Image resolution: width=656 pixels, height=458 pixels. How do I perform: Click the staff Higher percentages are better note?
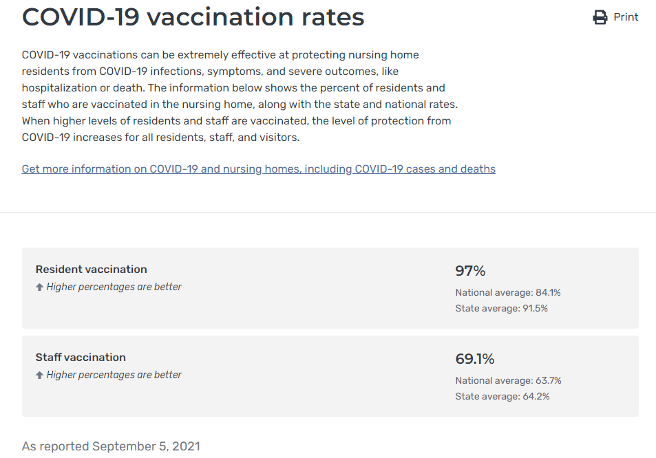(114, 375)
